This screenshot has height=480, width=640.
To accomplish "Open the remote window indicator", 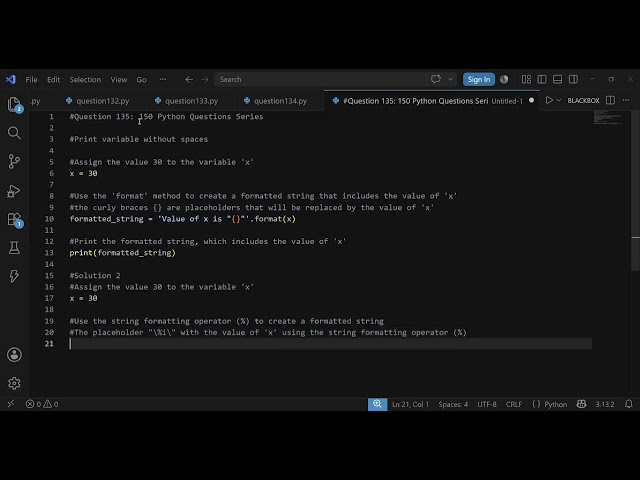I will (11, 404).
